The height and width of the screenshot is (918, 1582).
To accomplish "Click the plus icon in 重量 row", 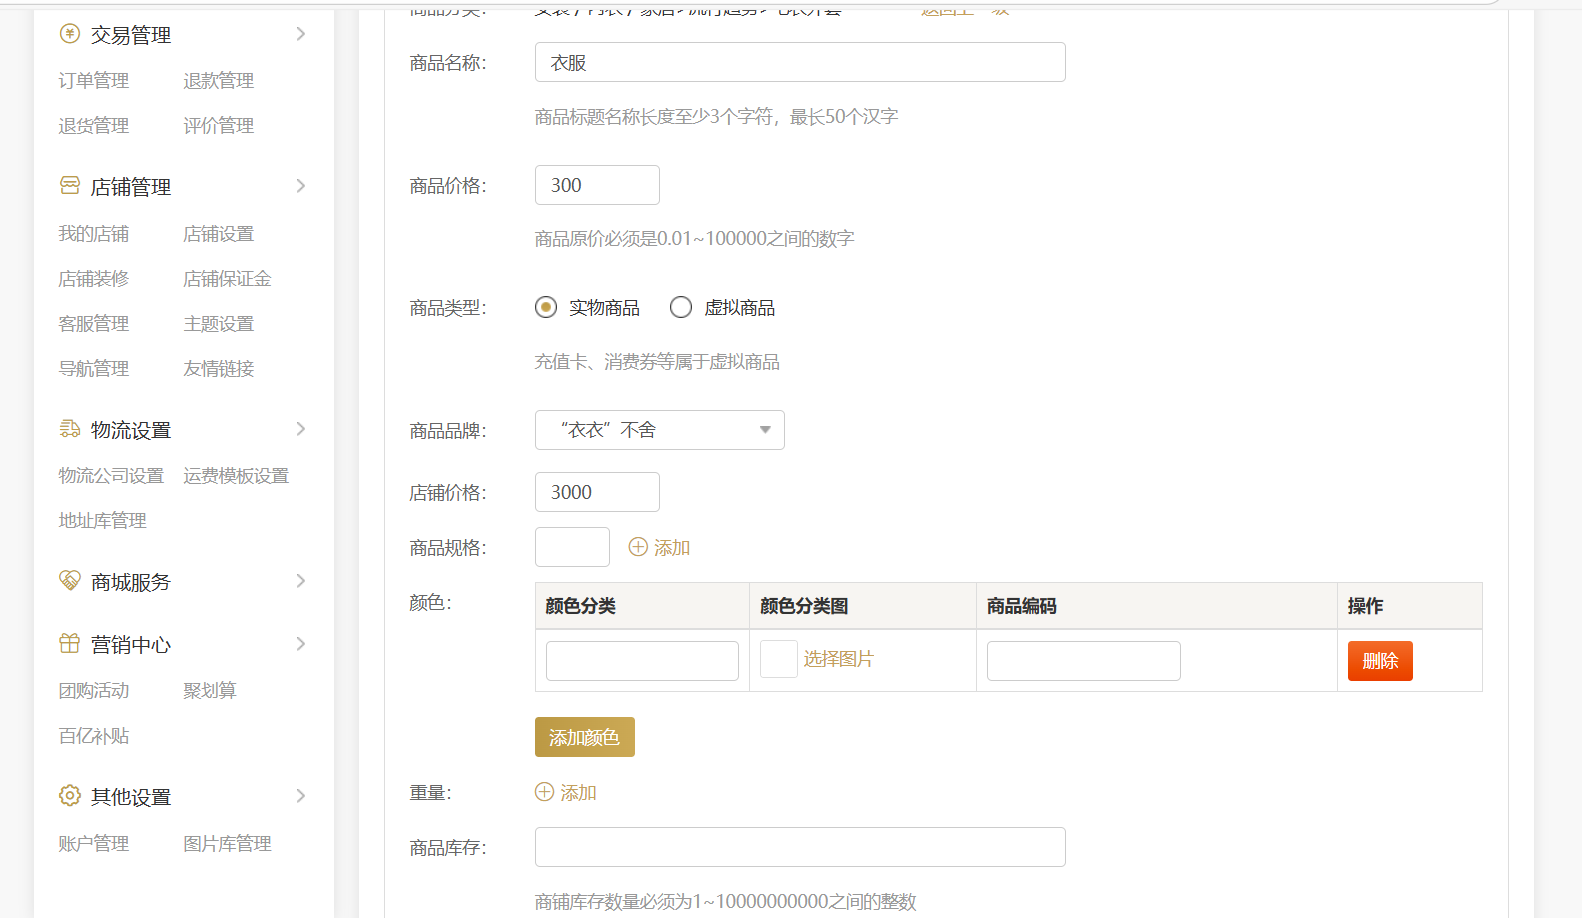I will [x=545, y=792].
